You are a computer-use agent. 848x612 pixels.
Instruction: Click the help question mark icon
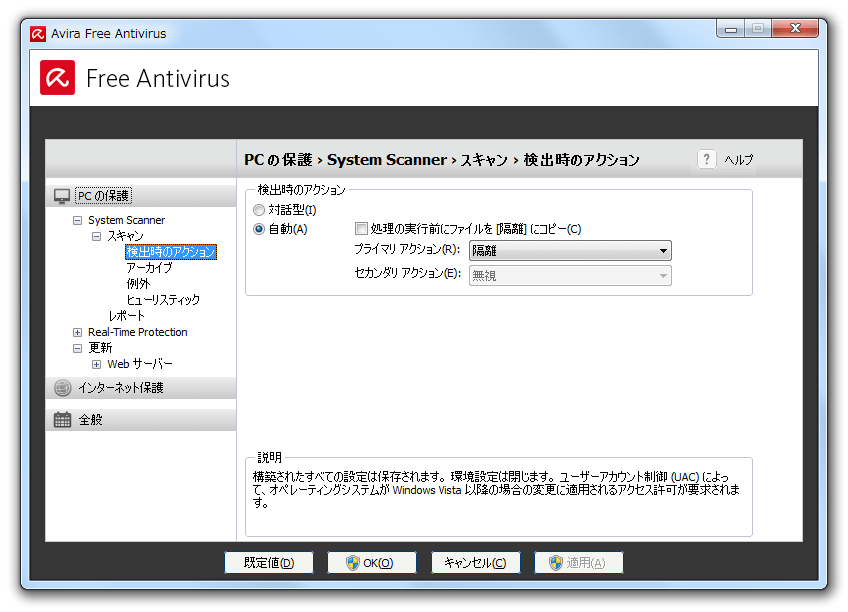coord(706,159)
